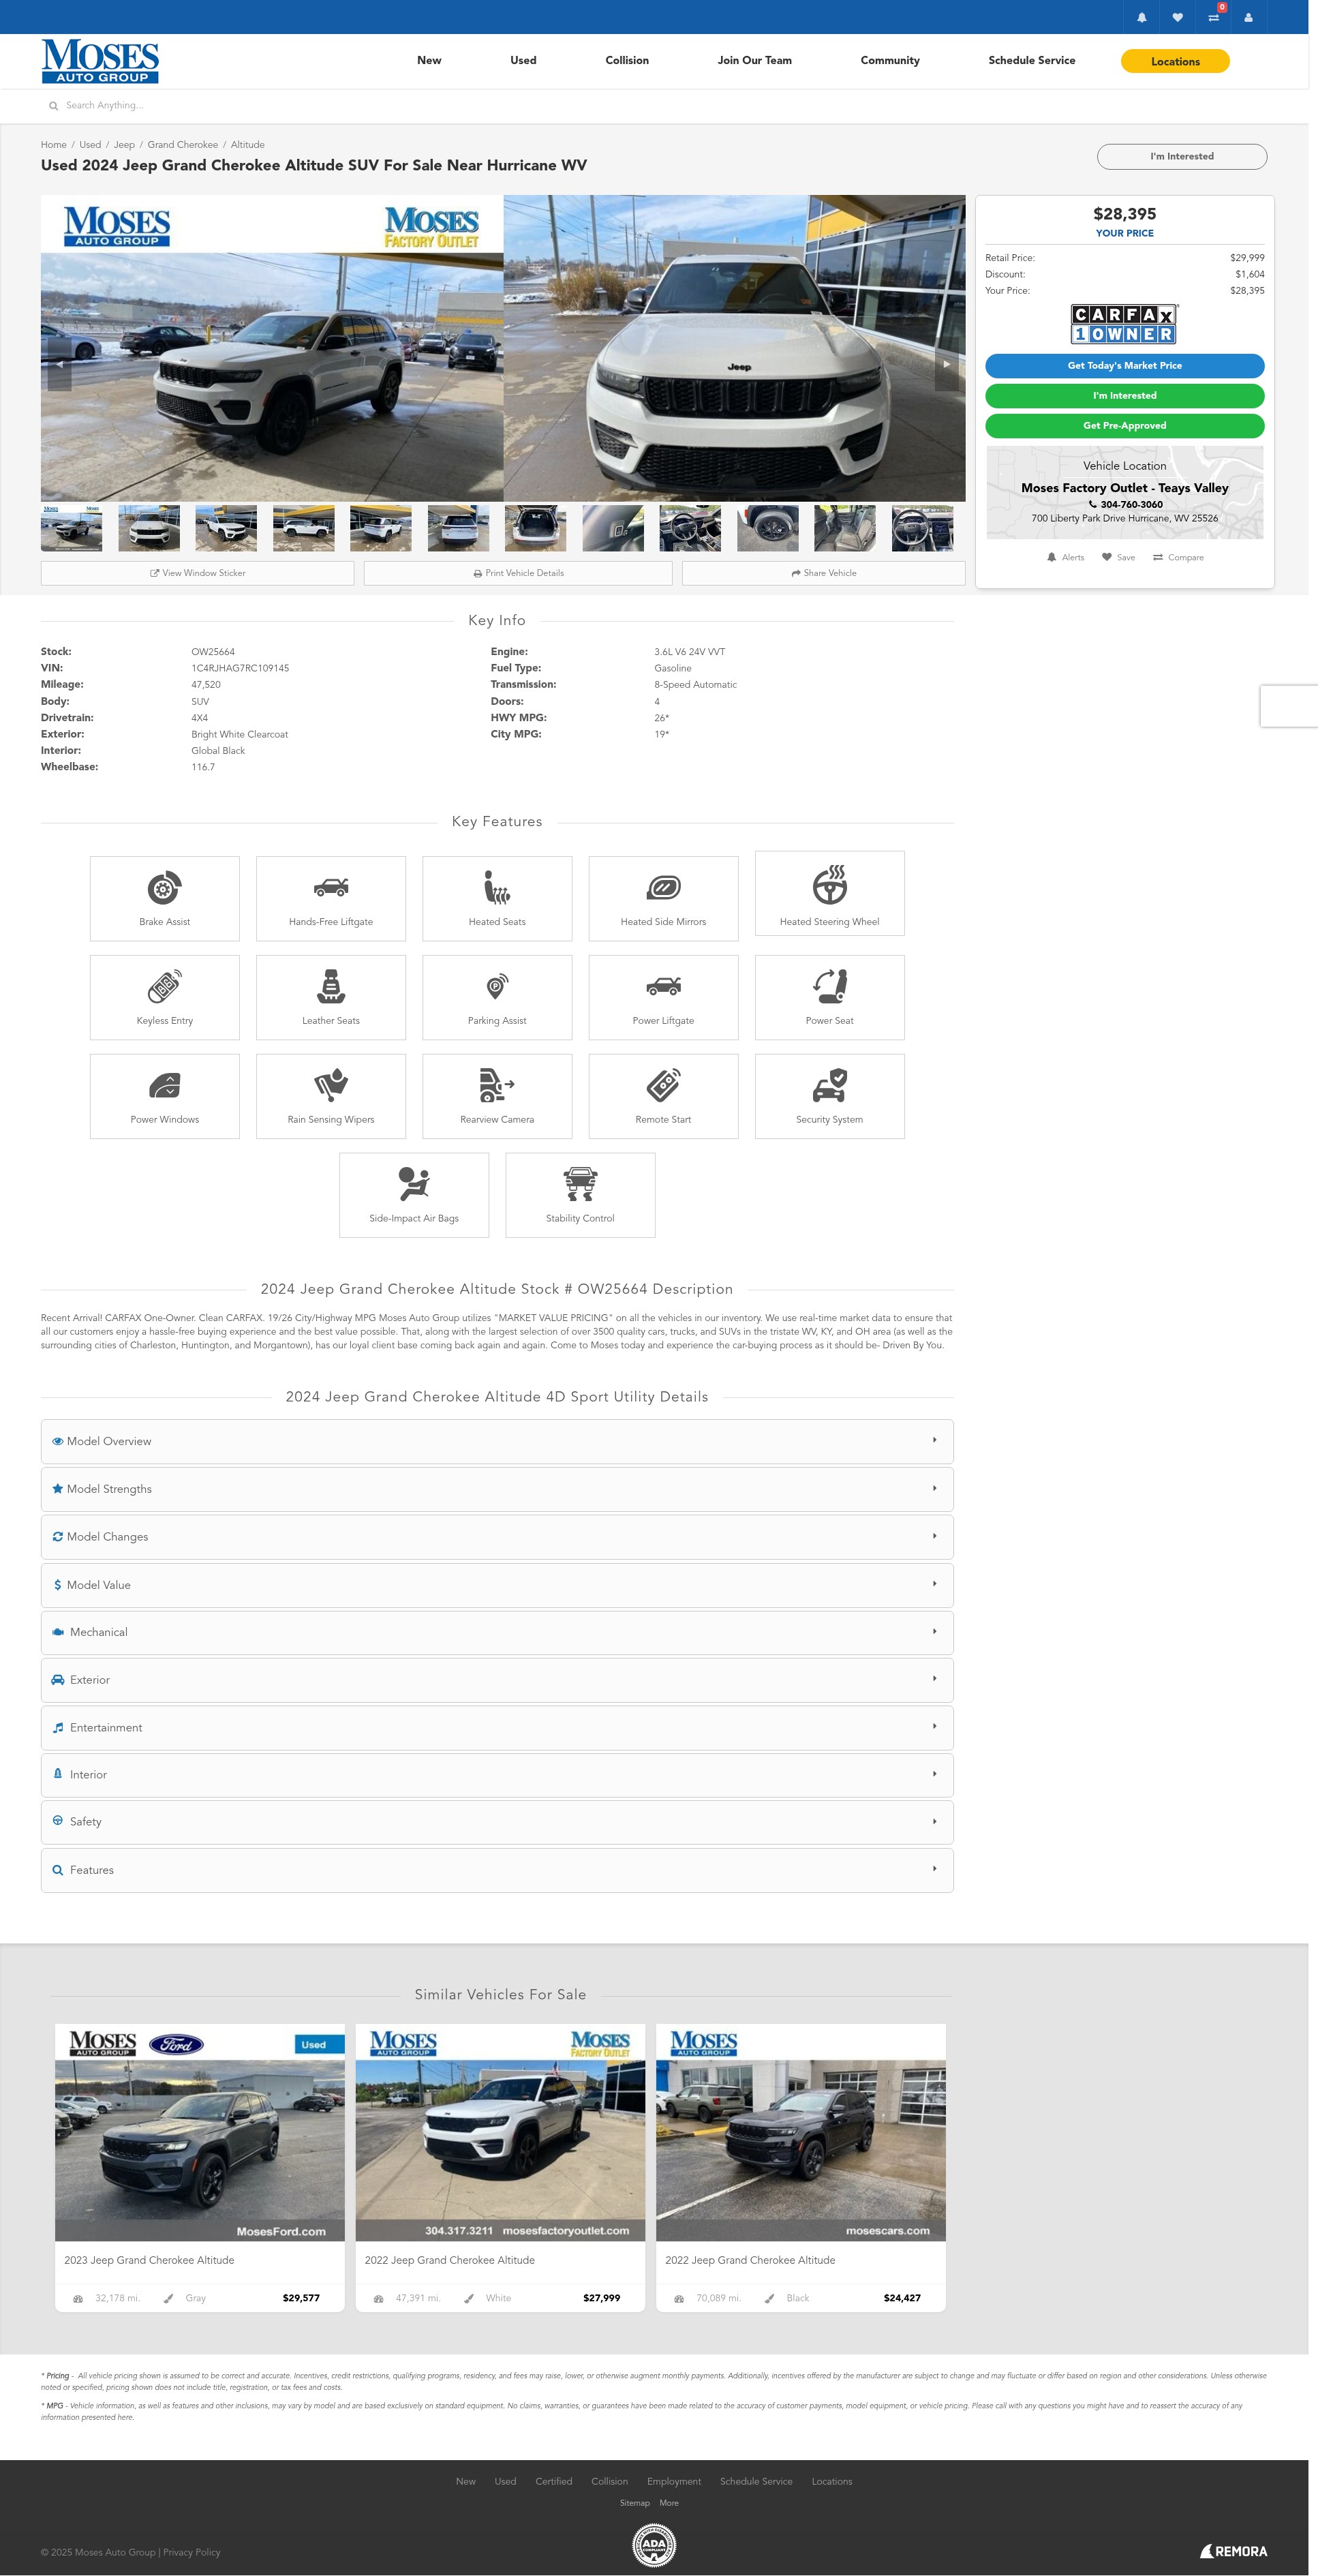This screenshot has height=2576, width=1318.
Task: Open Schedule Service in navigation
Action: (1032, 61)
